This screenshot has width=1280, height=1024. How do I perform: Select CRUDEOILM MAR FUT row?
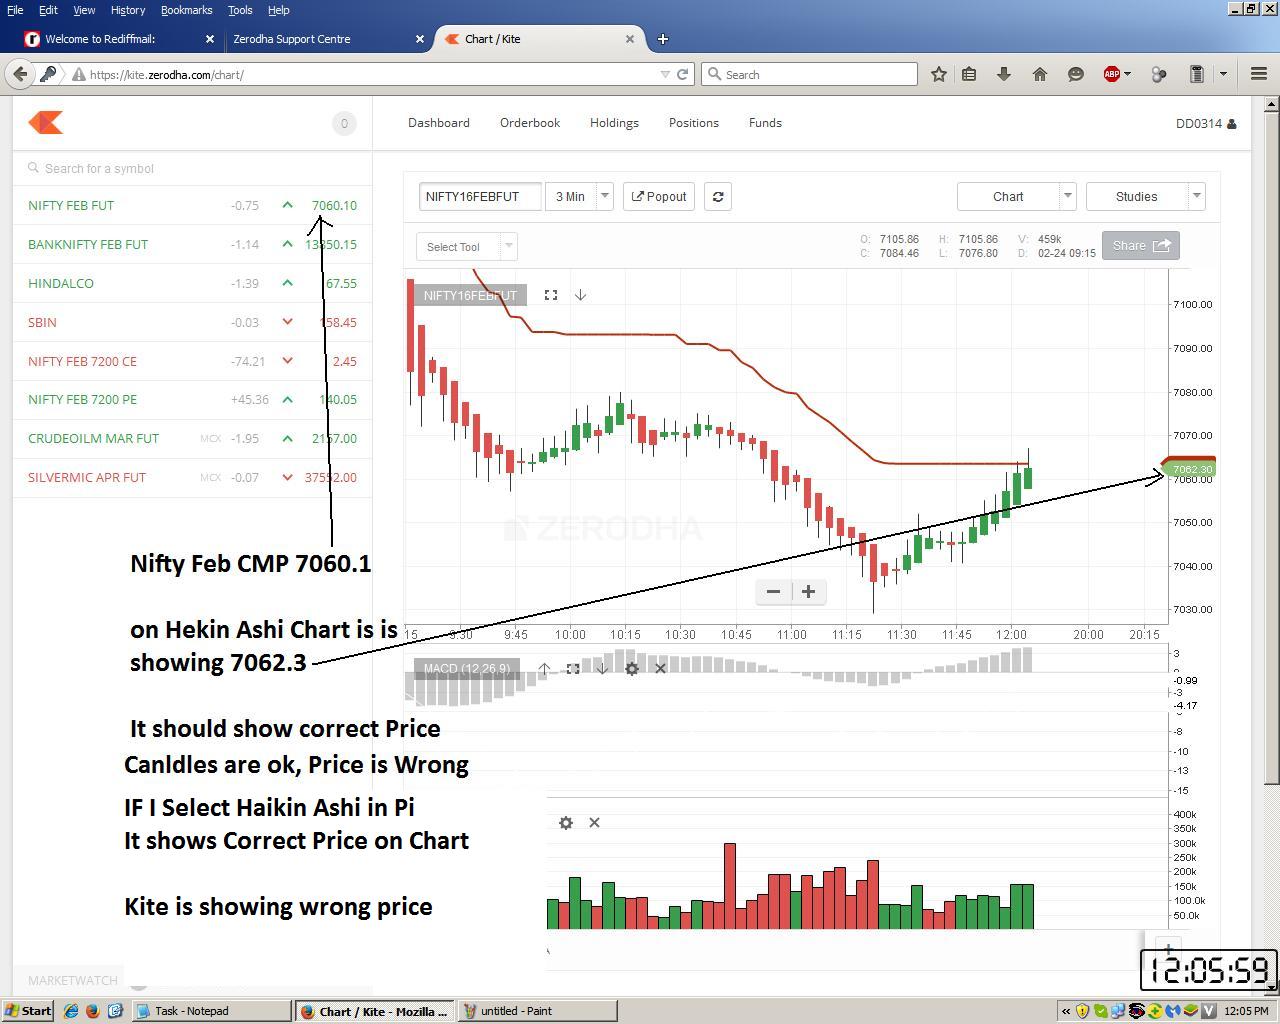(192, 438)
